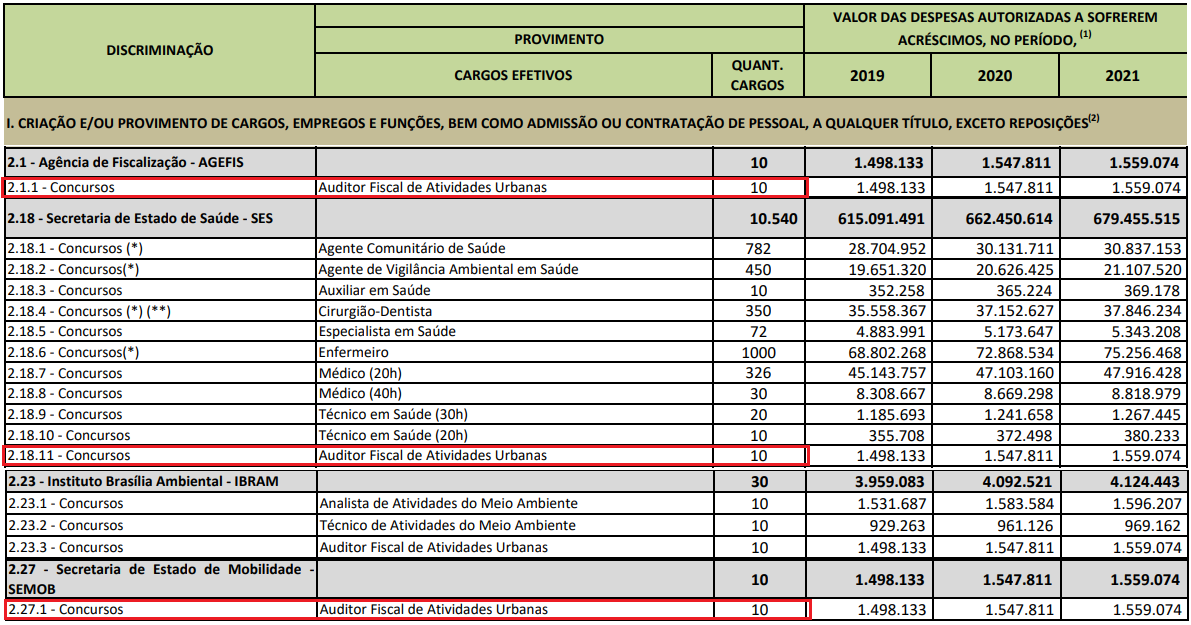Click '2.18.4 - Concursos (*) (**)' row label
The height and width of the screenshot is (625, 1191).
89,311
